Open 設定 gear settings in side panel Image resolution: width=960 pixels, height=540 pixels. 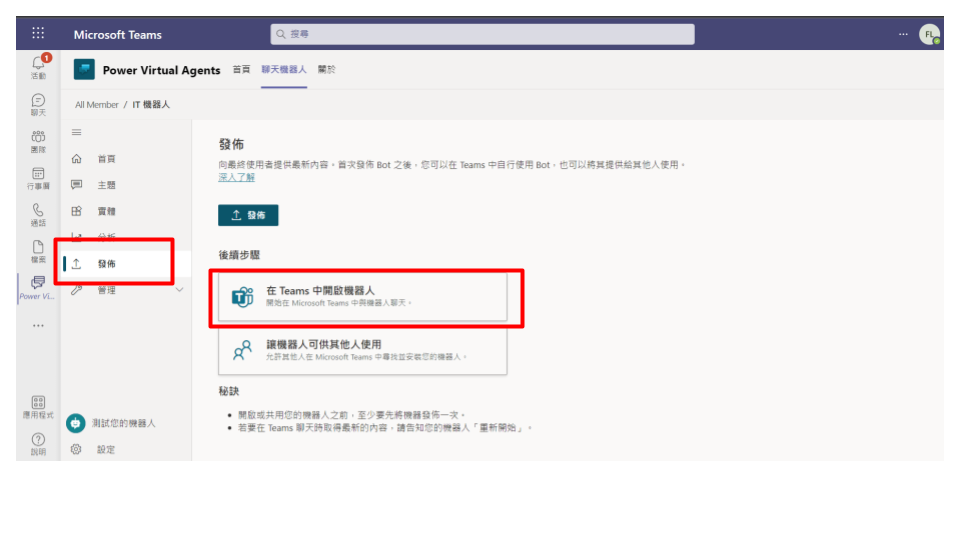coord(76,449)
